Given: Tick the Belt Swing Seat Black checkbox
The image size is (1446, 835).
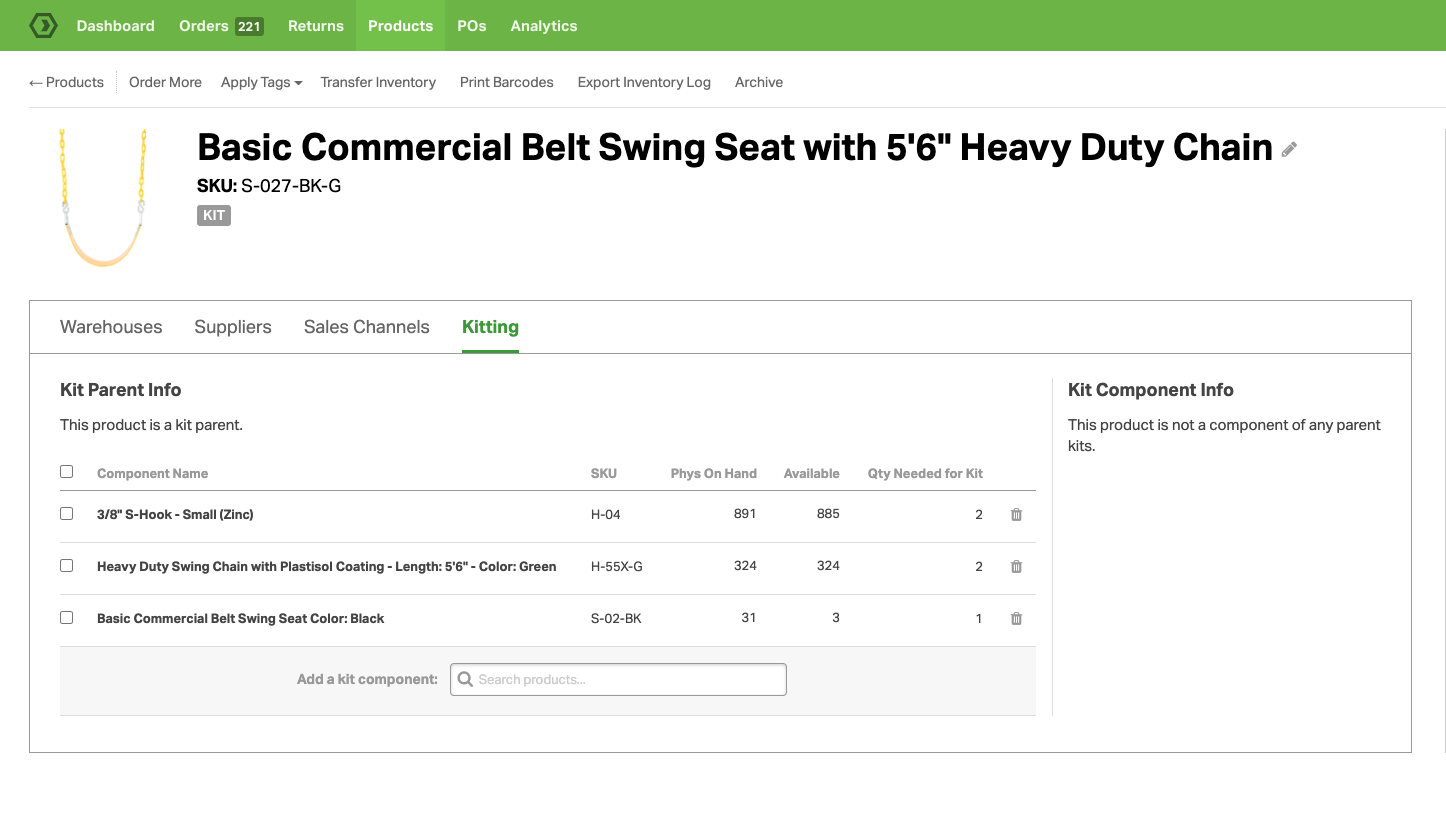Looking at the screenshot, I should point(67,618).
